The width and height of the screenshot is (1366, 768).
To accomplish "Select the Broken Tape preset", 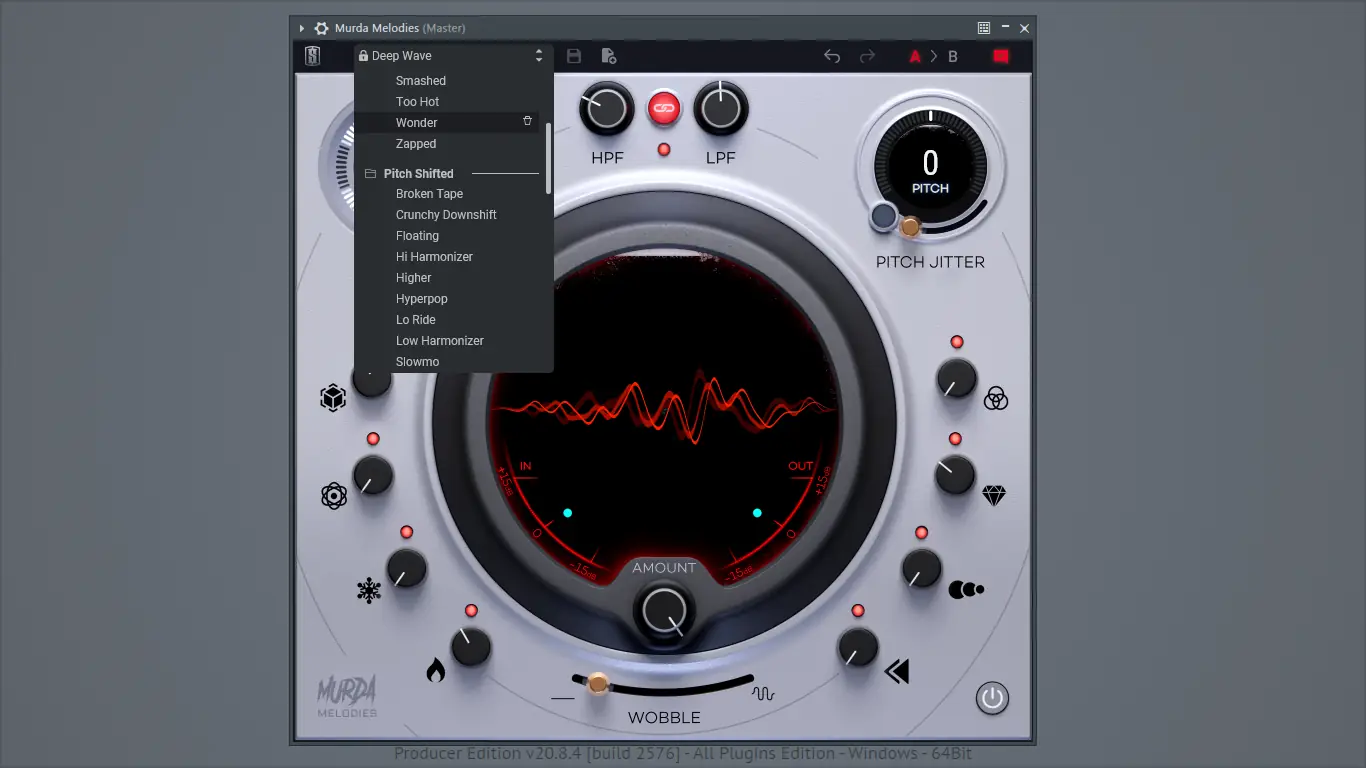I will (430, 194).
